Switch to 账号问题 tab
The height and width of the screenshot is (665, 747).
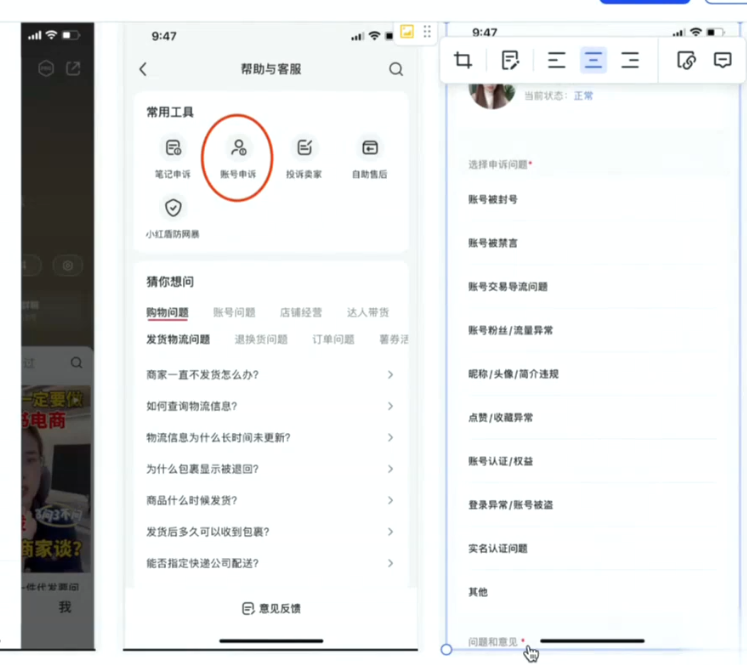point(234,312)
